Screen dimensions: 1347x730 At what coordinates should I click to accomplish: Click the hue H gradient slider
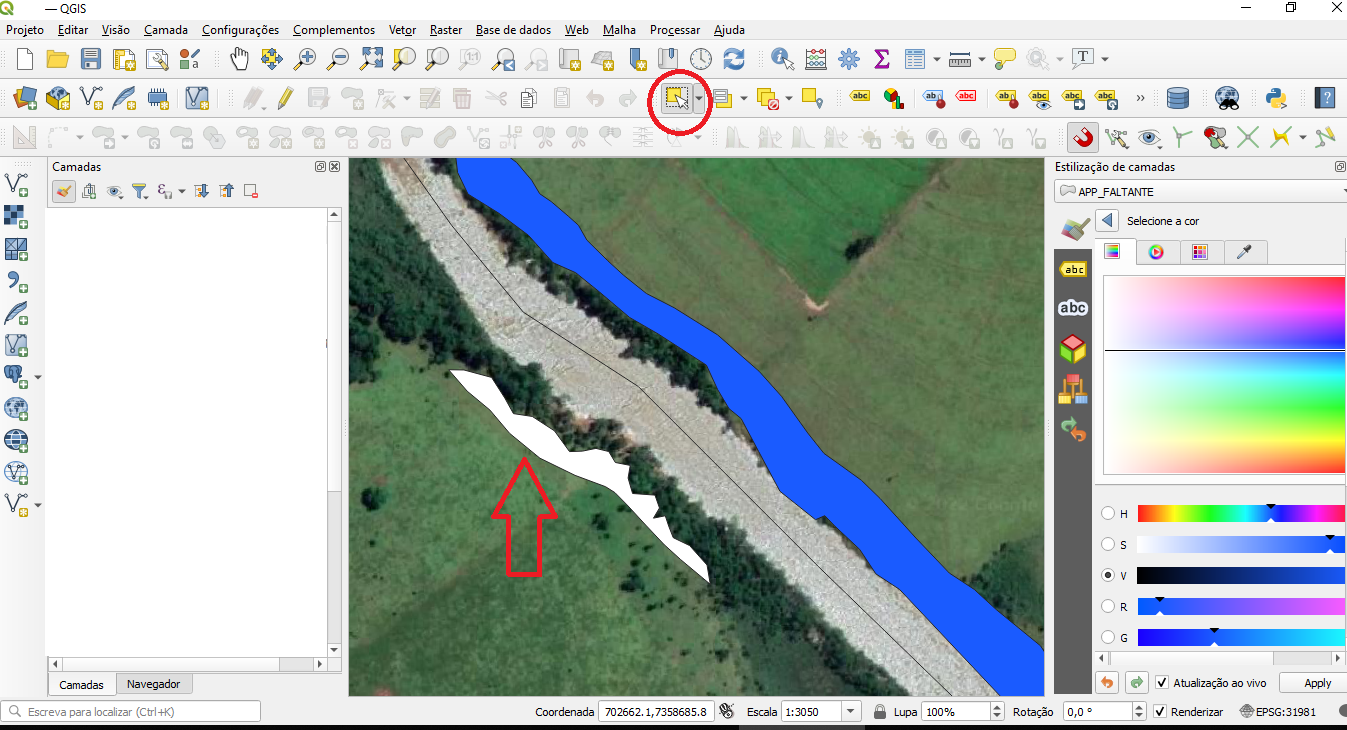coord(1241,513)
